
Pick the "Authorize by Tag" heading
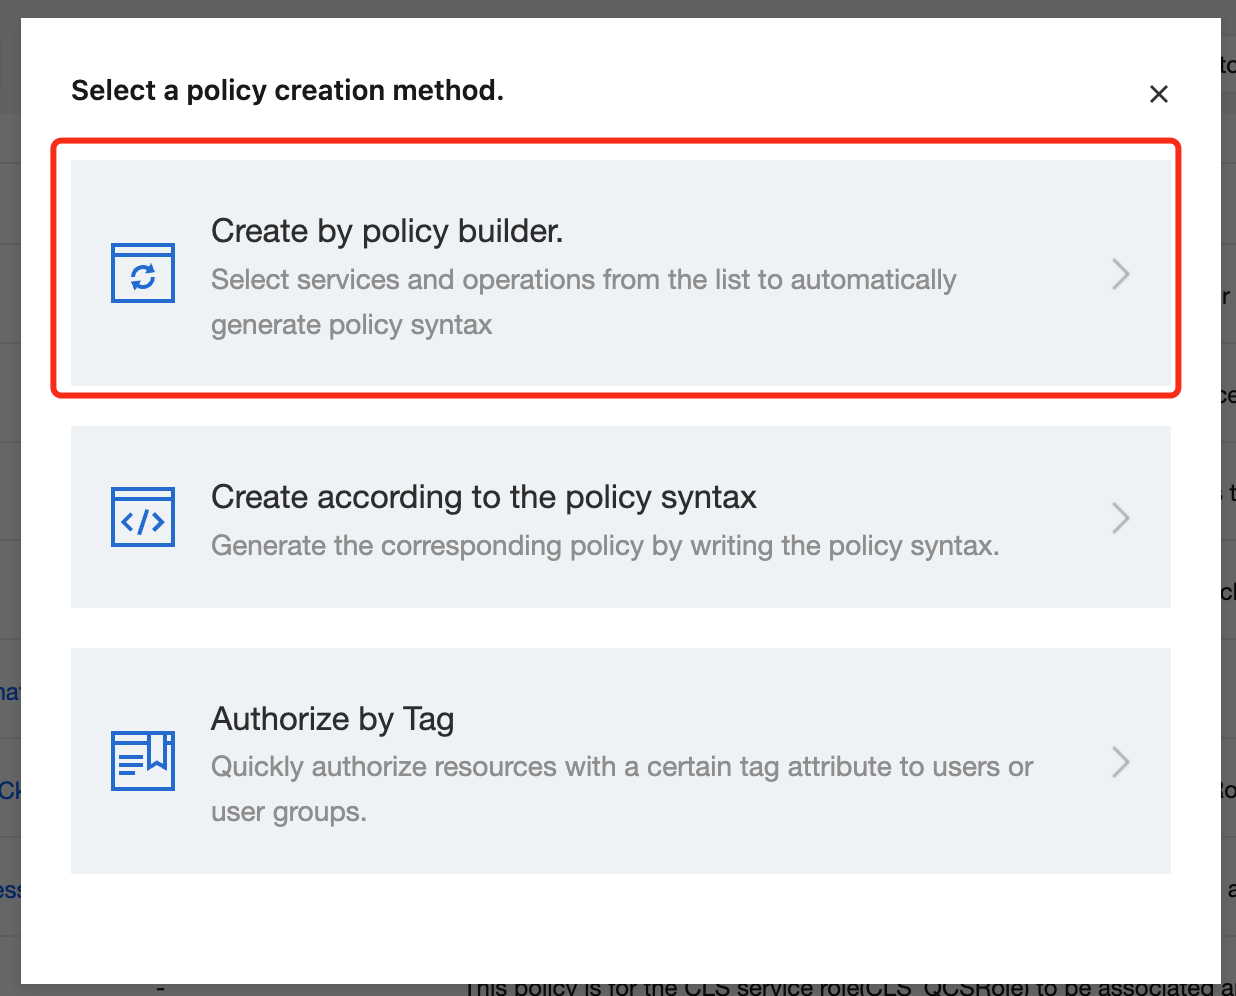tap(333, 719)
